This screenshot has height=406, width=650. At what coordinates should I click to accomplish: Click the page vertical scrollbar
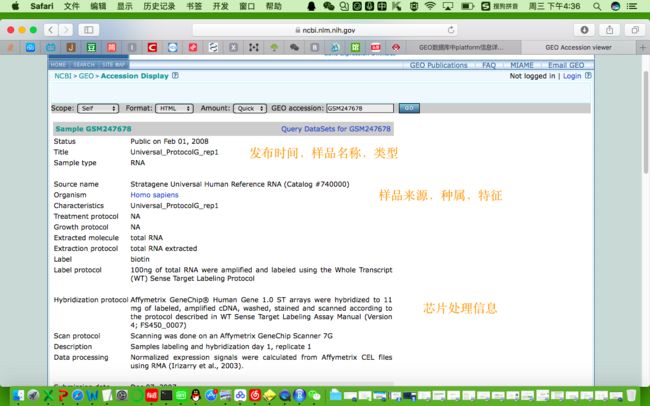coord(645,122)
